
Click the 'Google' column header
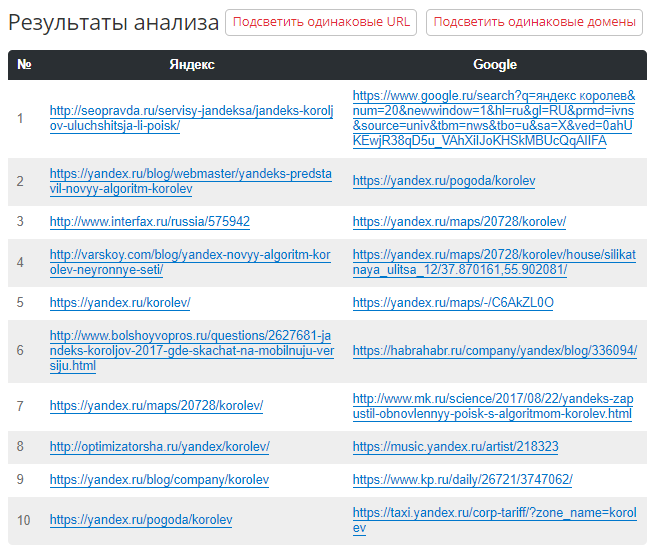495,65
